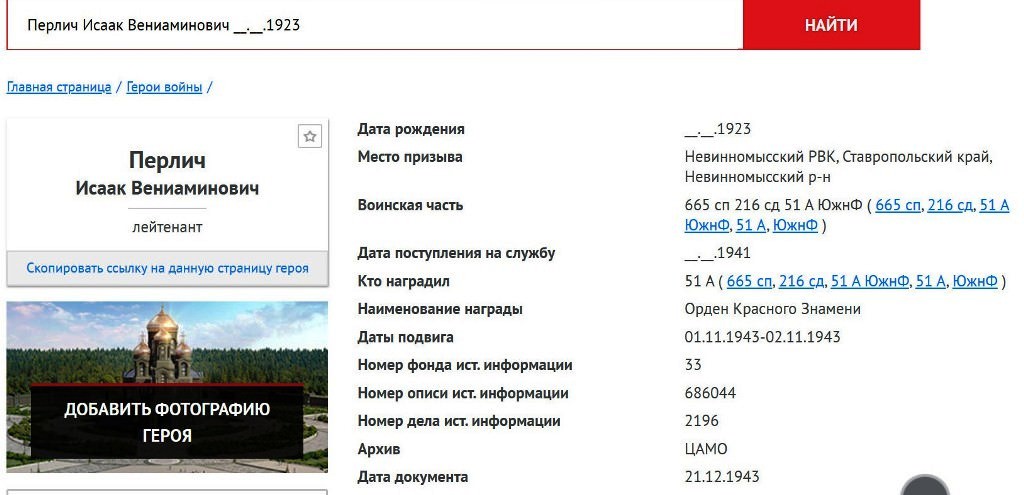
Task: Click the star favorite icon on hero card
Action: [x=310, y=137]
